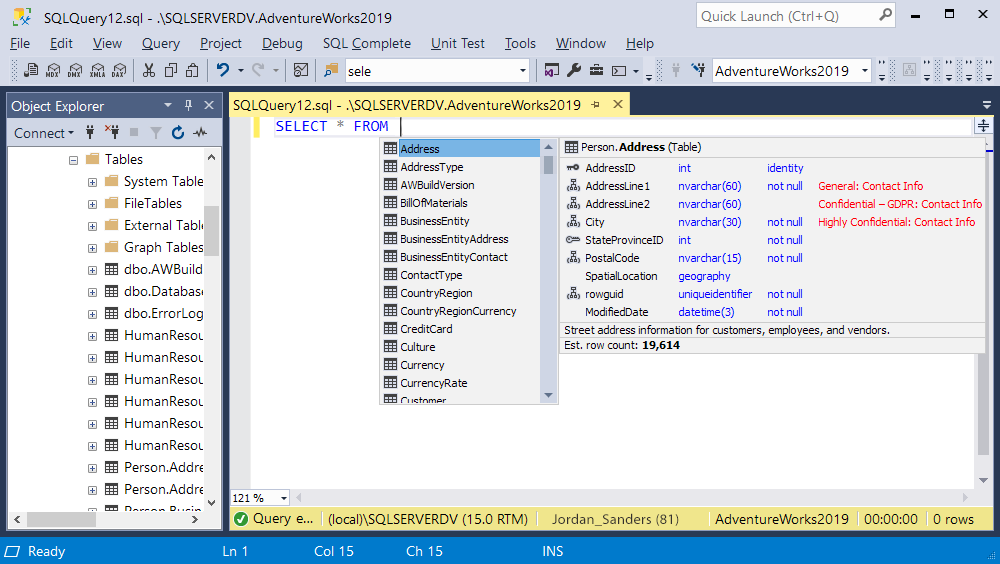The image size is (1000, 564).
Task: Close the Object Explorer panel
Action: click(x=209, y=105)
